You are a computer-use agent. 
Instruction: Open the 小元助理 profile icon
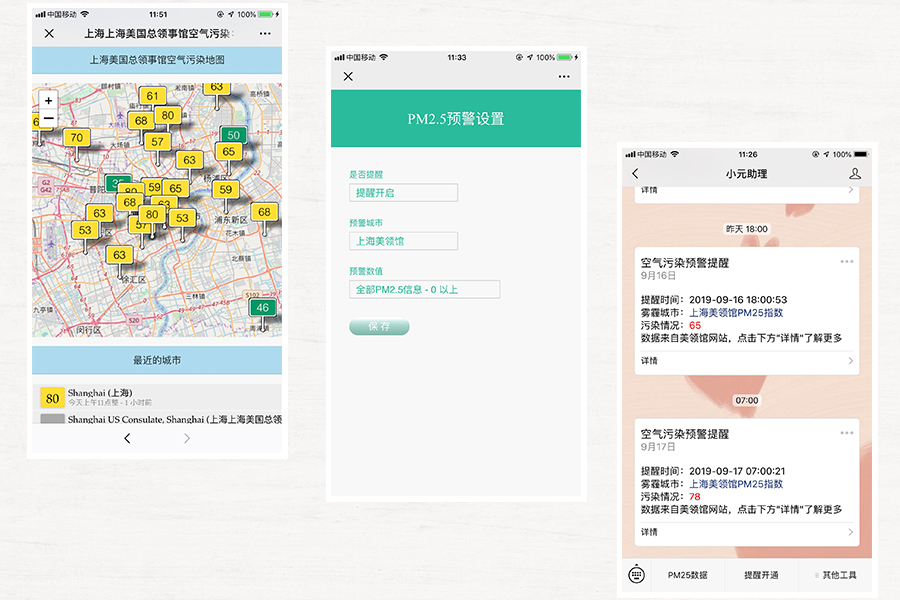854,174
